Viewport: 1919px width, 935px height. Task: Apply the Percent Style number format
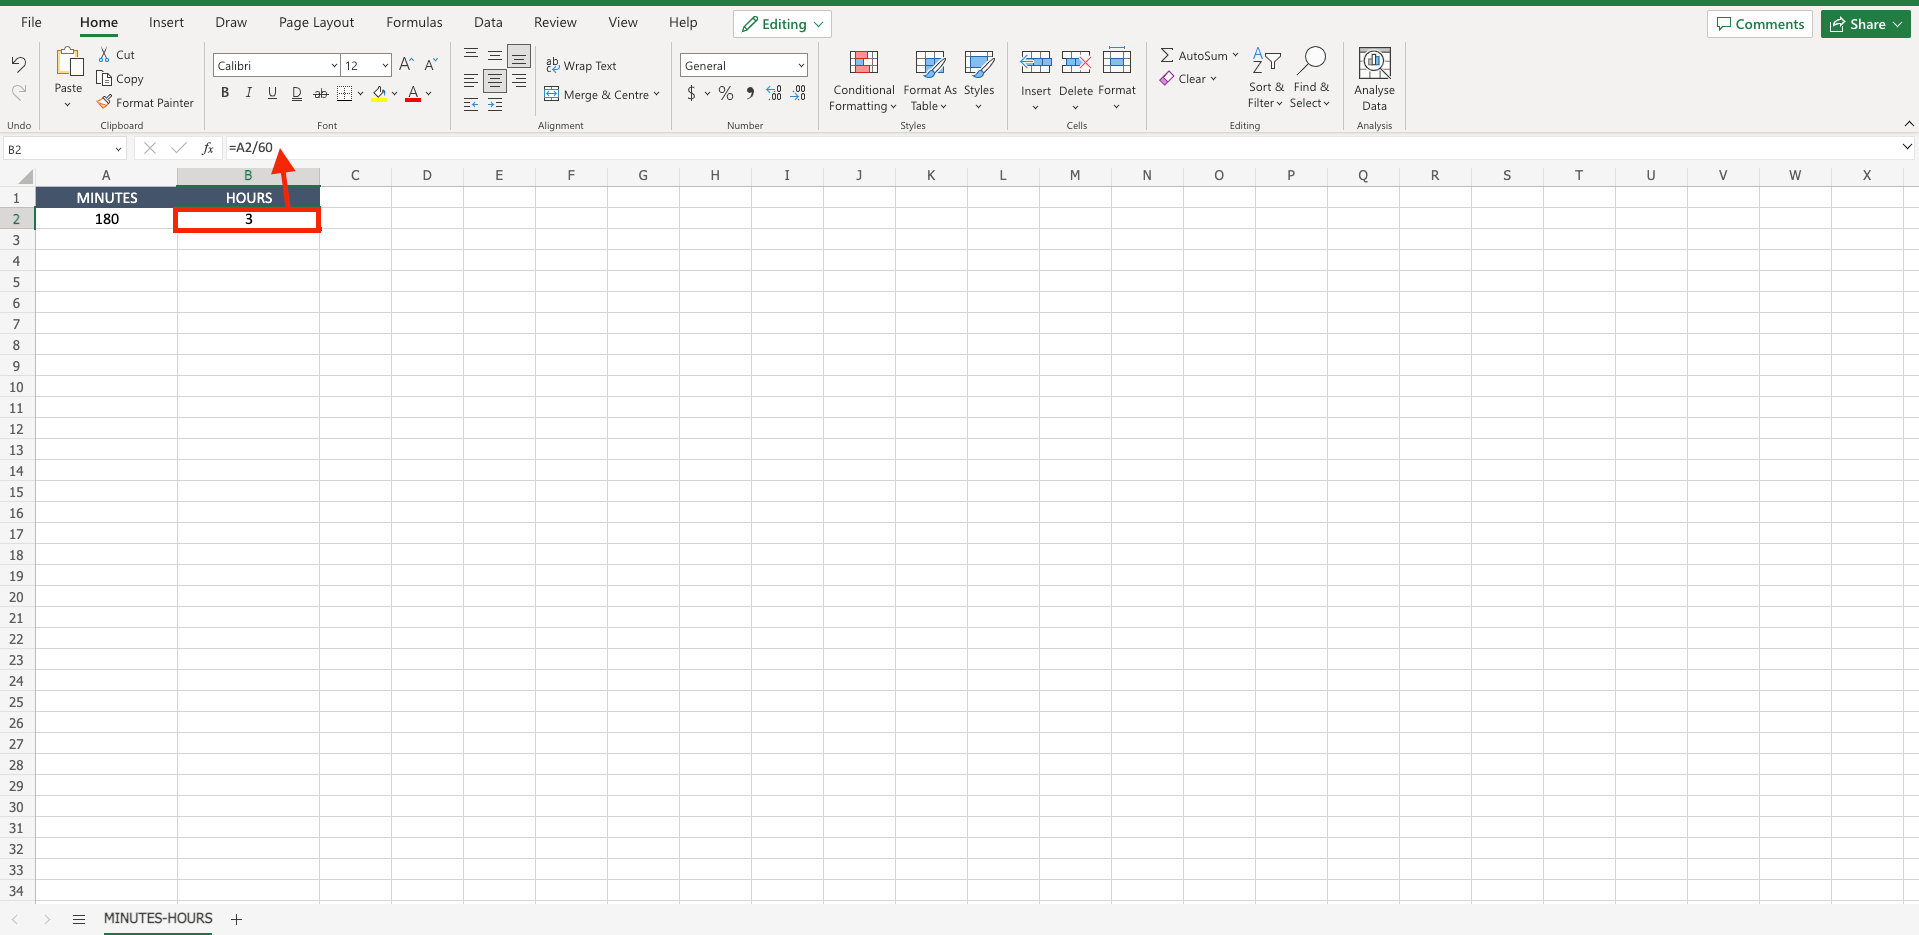725,93
